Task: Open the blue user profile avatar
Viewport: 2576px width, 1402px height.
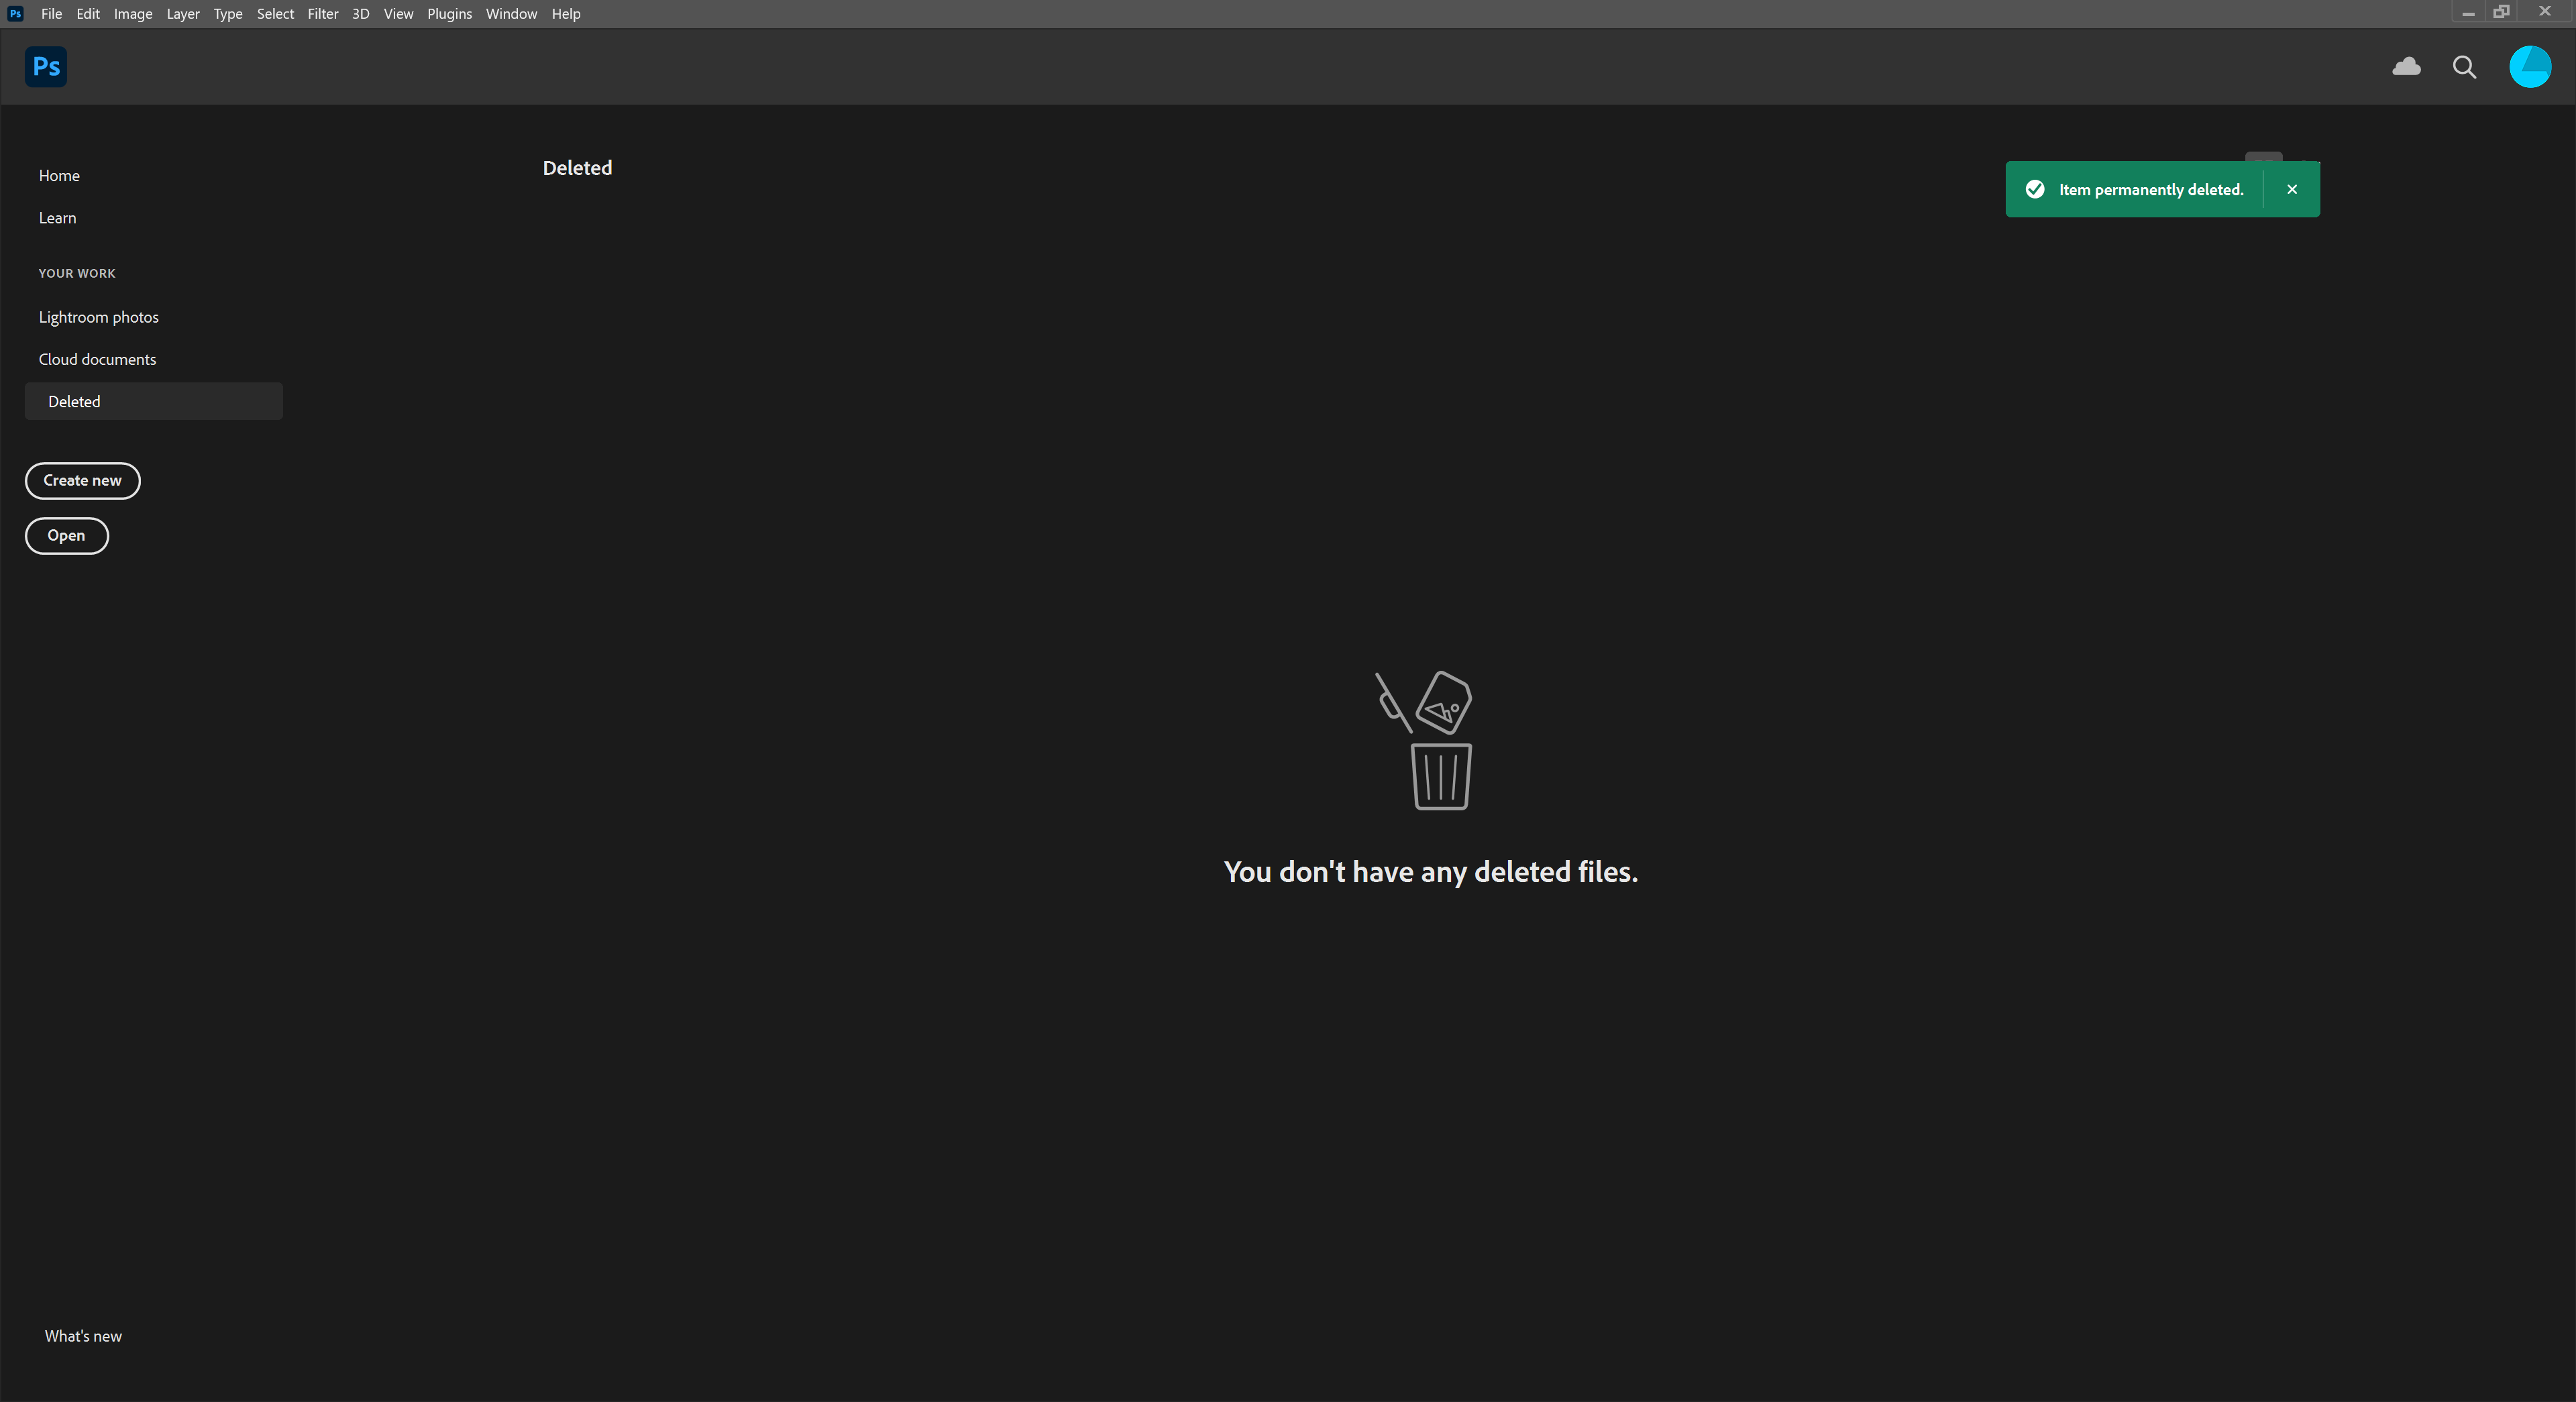Action: coord(2530,67)
